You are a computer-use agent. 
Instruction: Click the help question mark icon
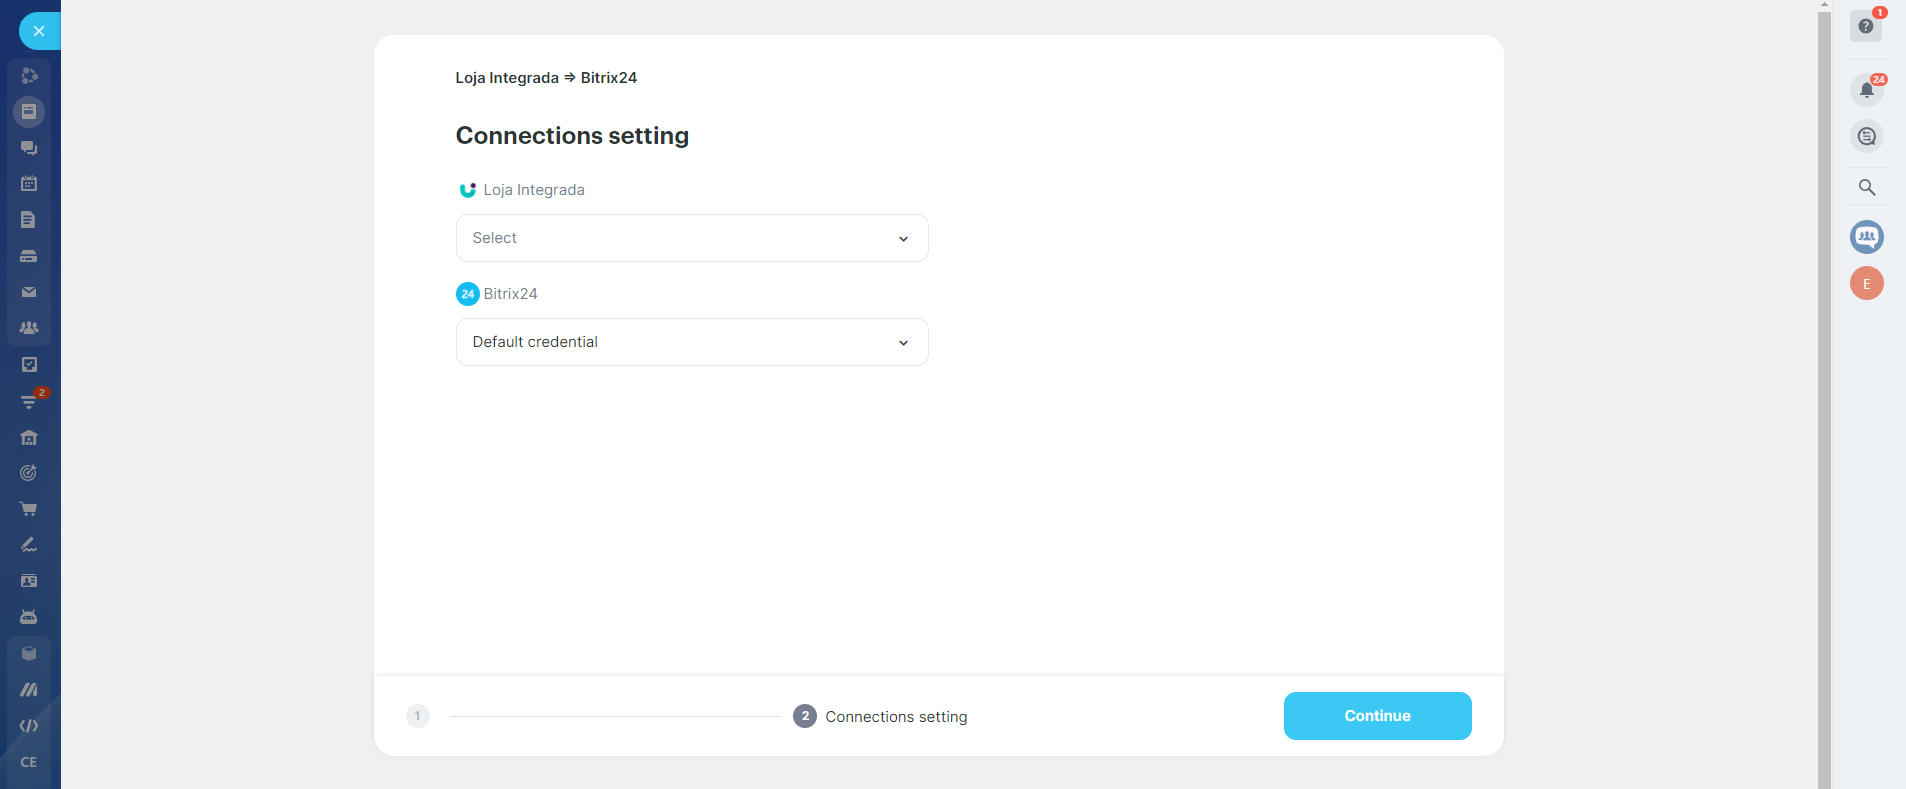click(x=1866, y=26)
